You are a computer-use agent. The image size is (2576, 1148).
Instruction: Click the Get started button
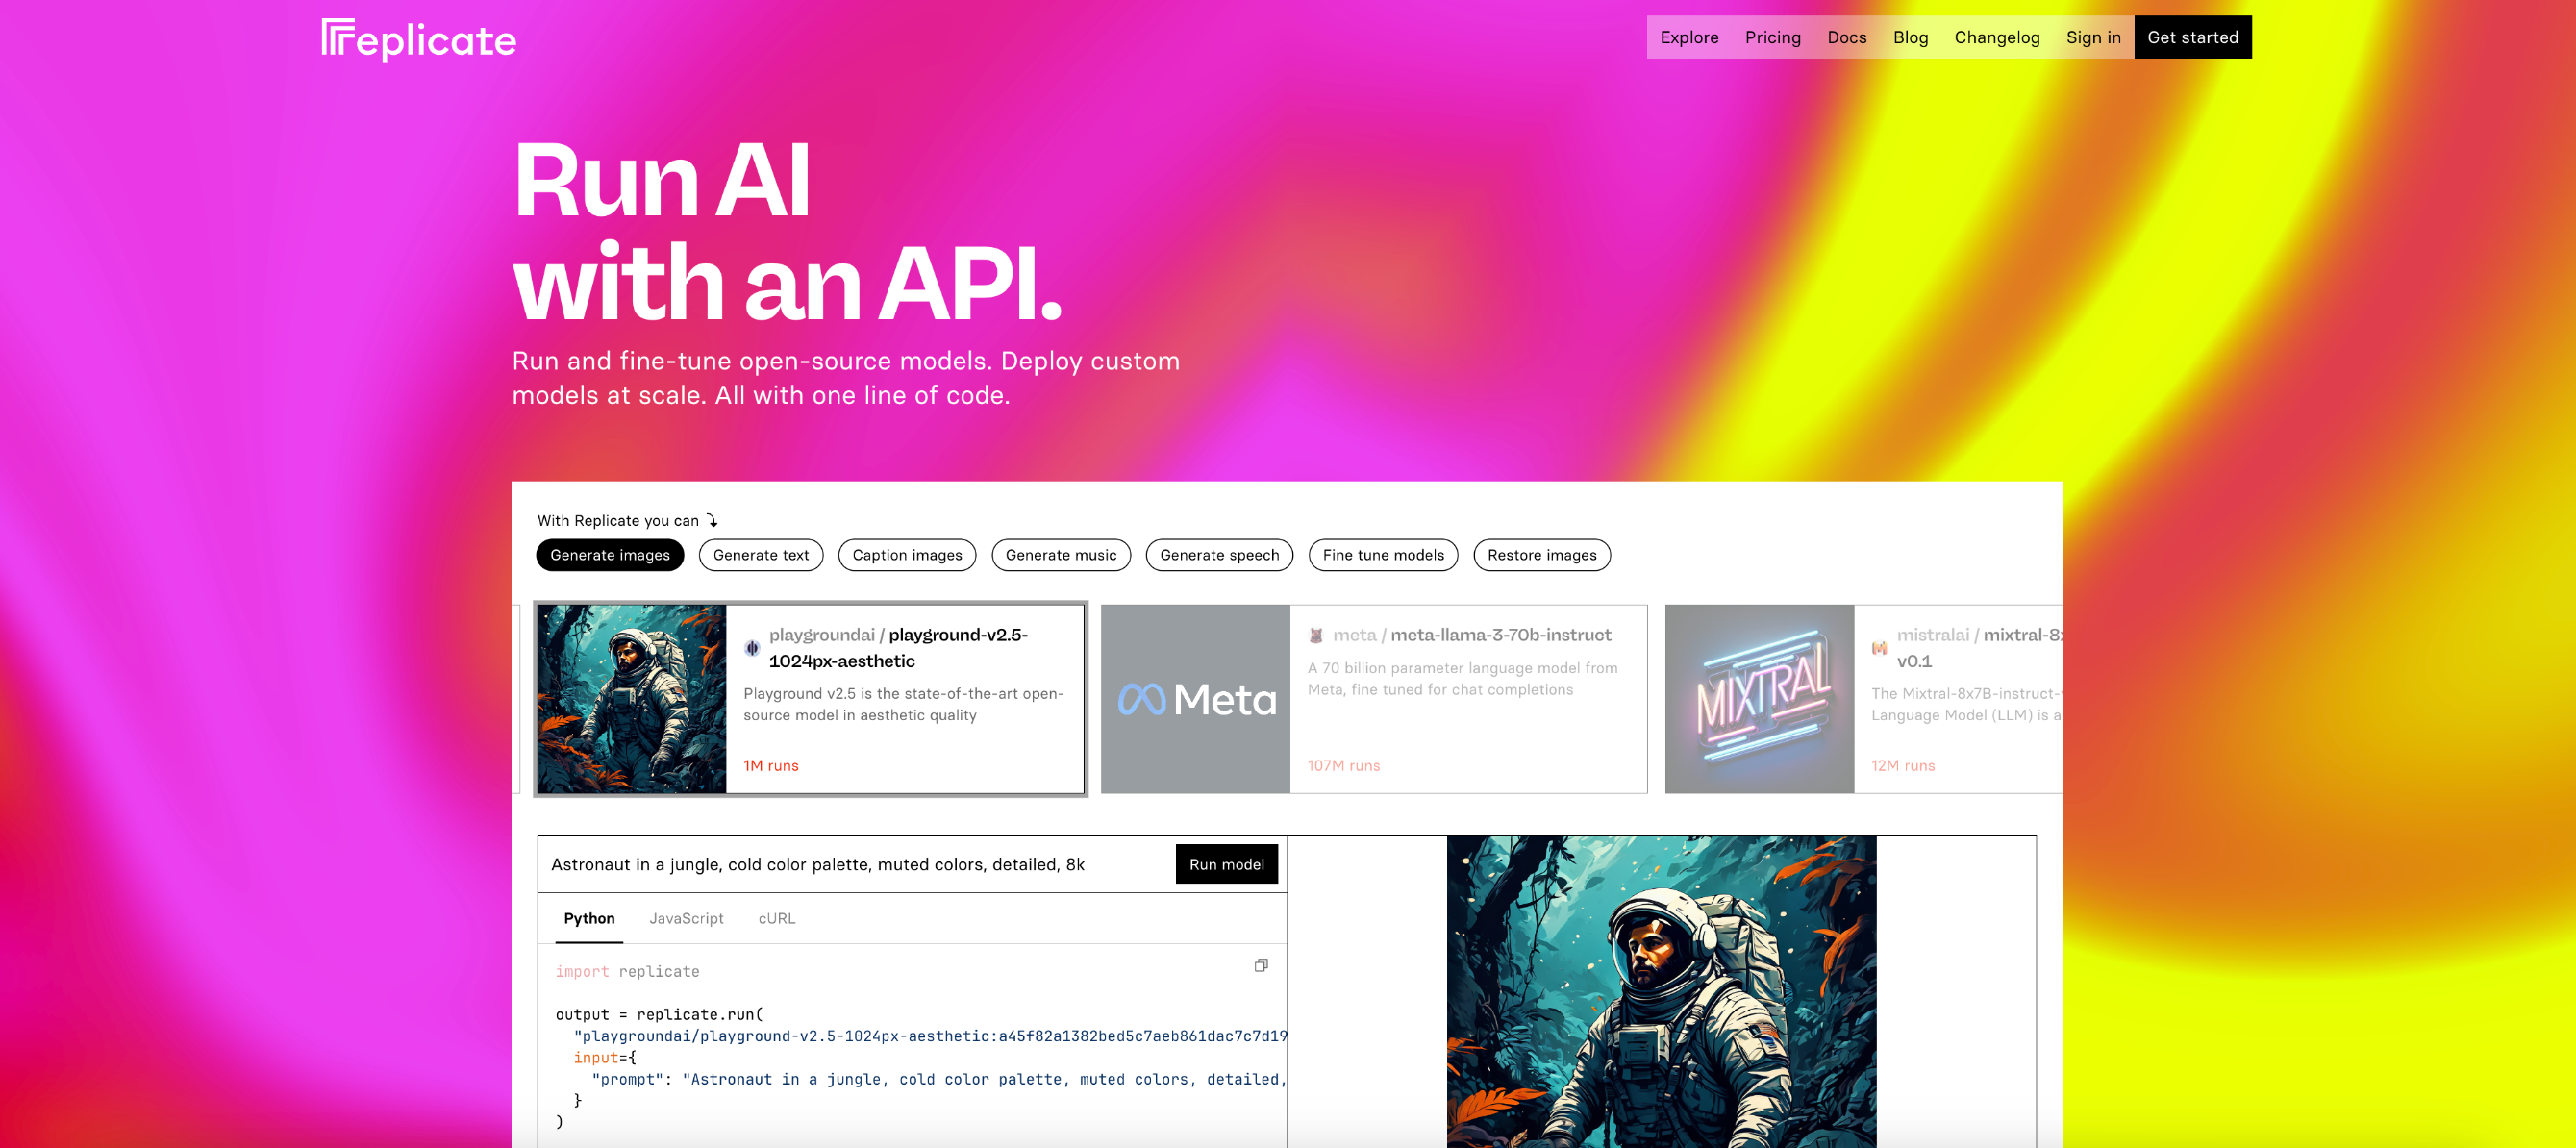[2192, 37]
